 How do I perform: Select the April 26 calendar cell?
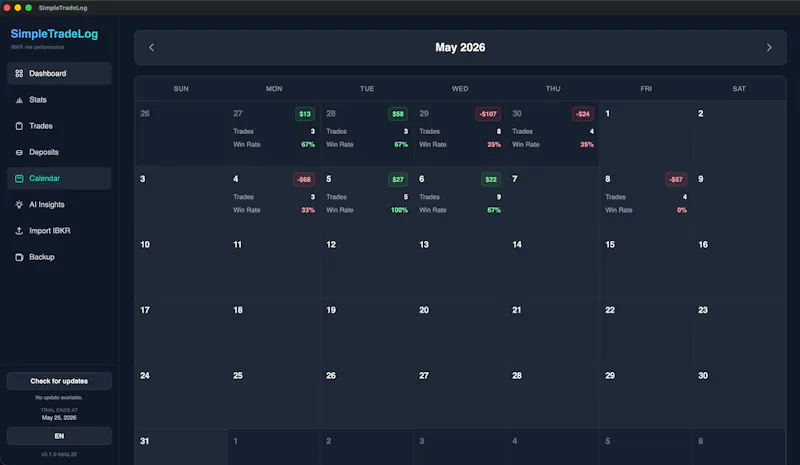pos(181,133)
